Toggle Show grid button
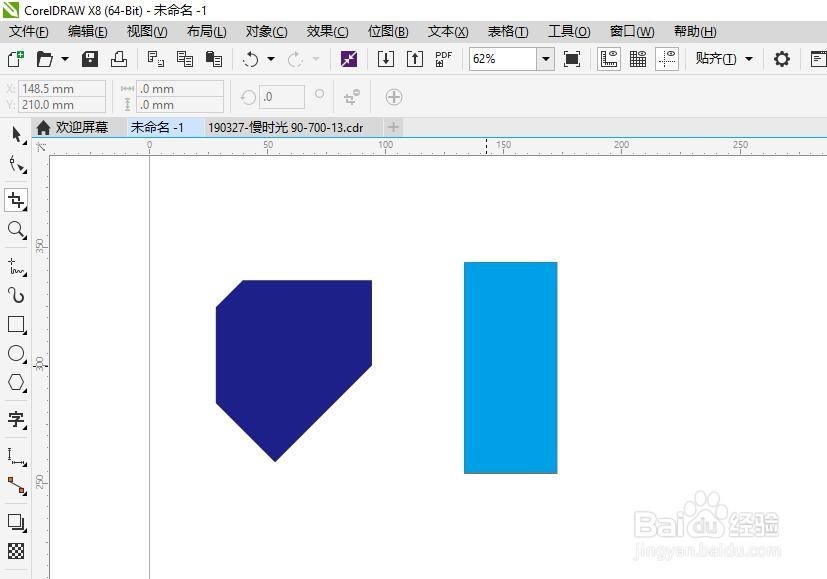827x579 pixels. 638,59
